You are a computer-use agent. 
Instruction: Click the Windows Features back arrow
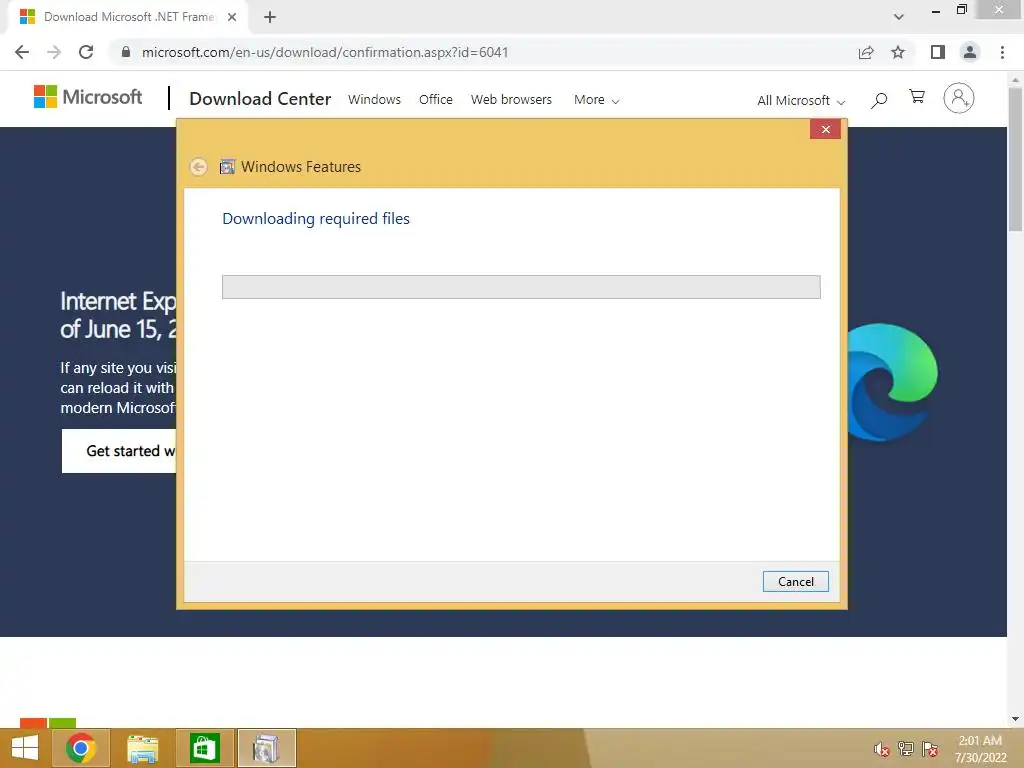[x=199, y=167]
